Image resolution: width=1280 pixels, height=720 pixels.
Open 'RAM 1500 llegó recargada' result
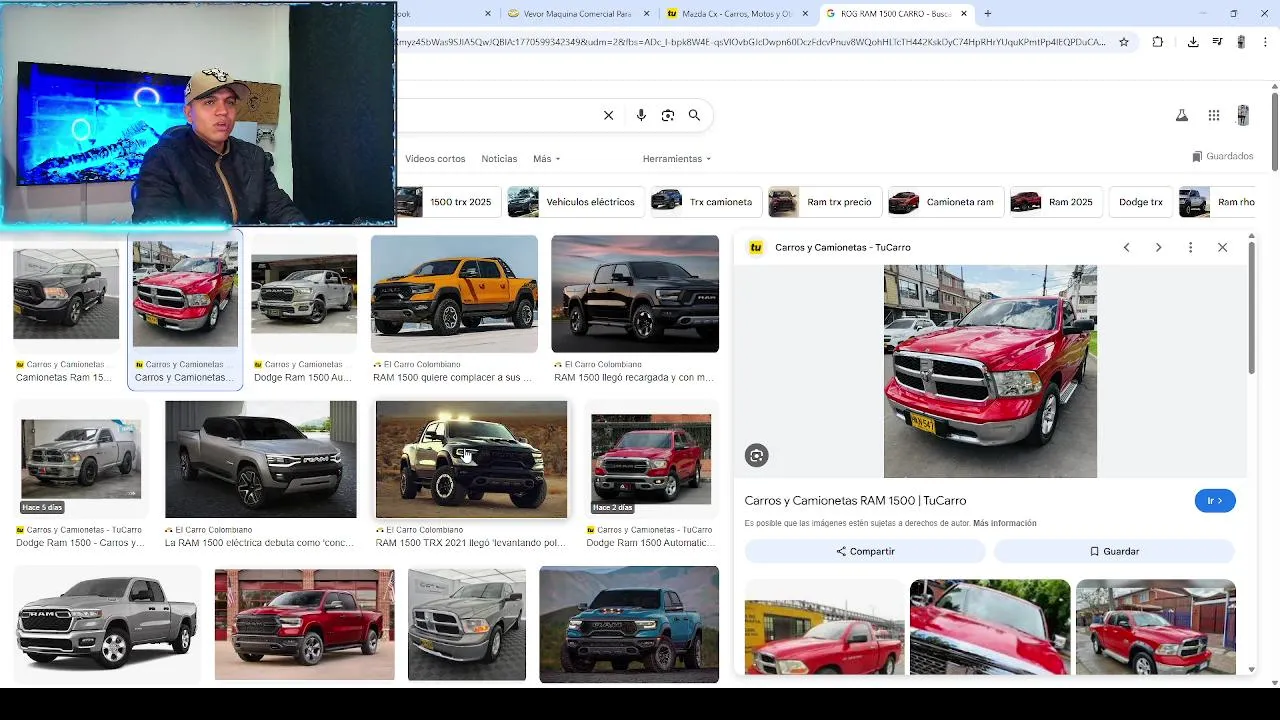coord(634,378)
